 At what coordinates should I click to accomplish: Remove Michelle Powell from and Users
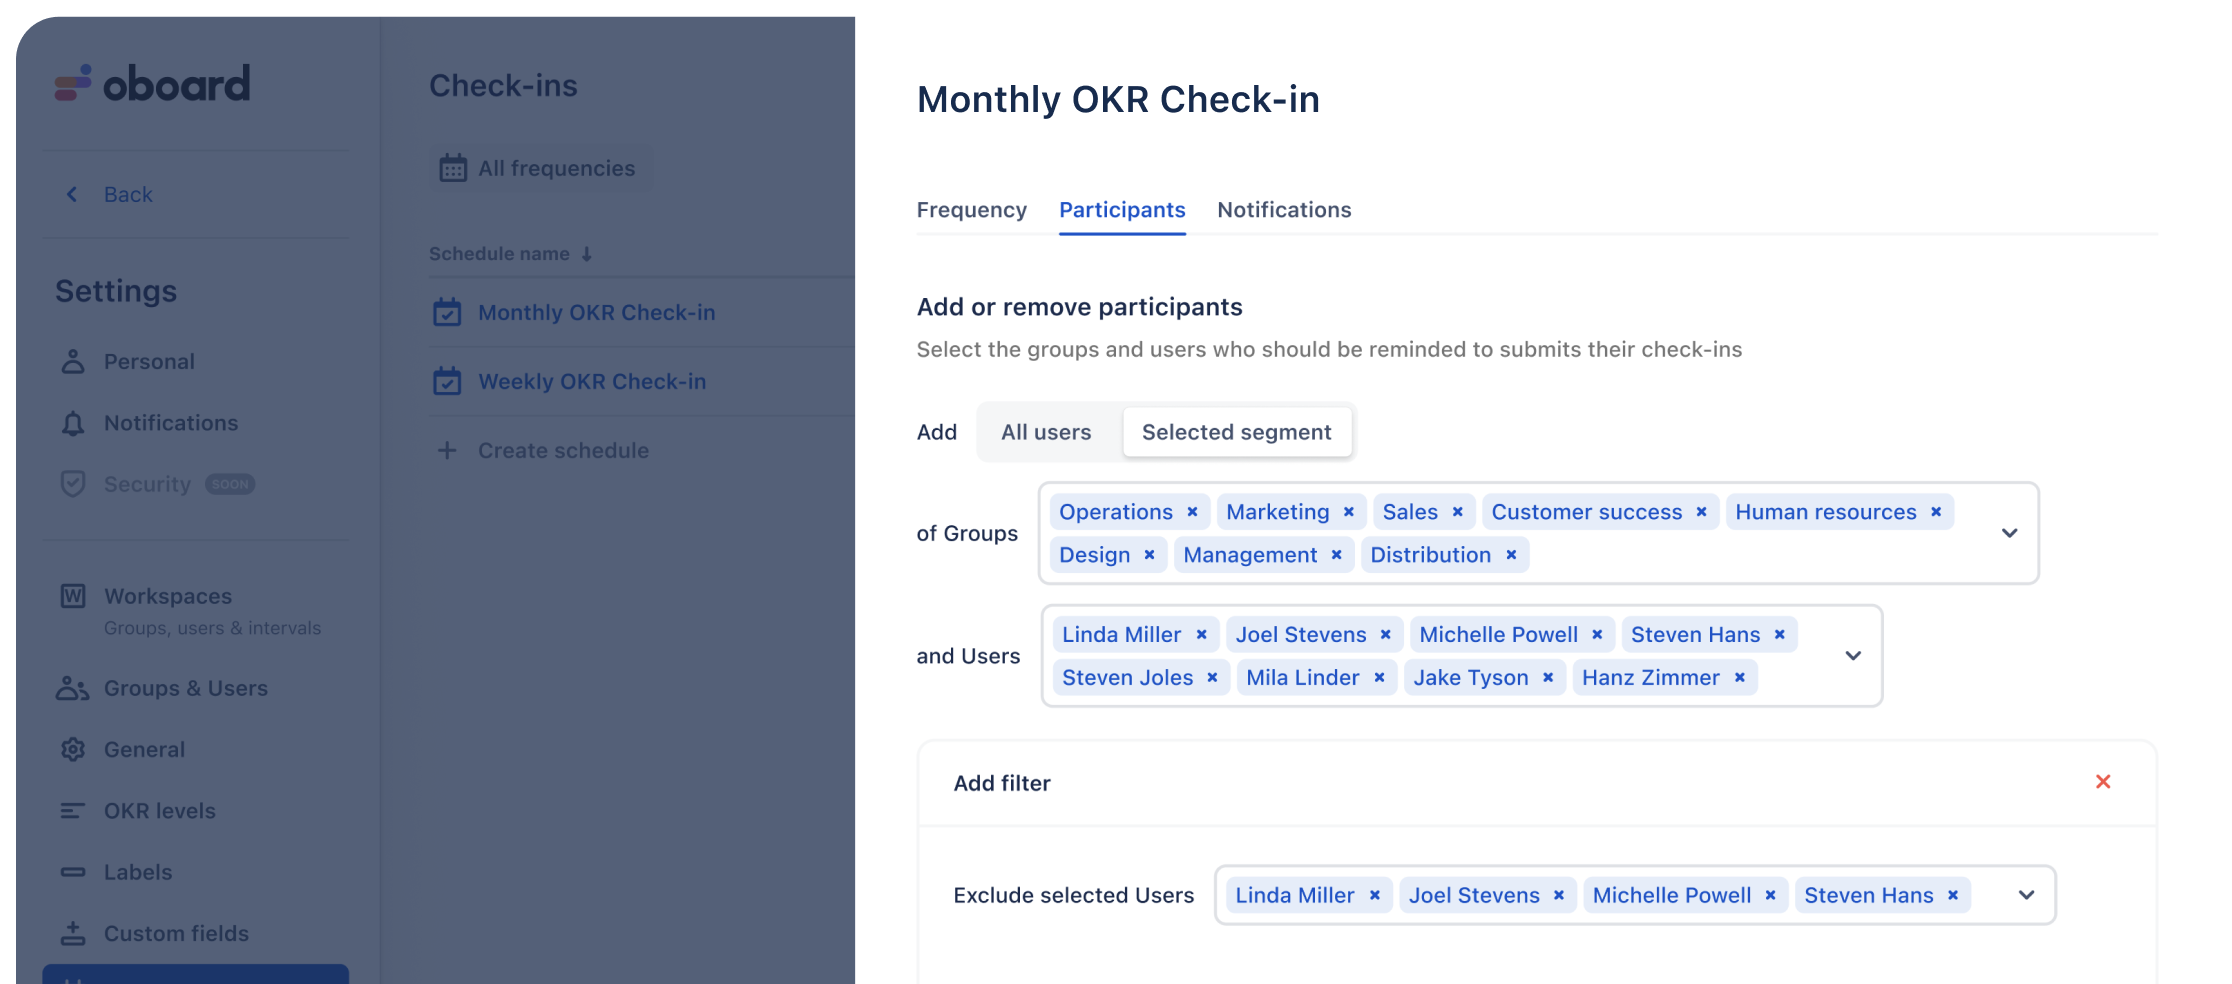(1597, 635)
